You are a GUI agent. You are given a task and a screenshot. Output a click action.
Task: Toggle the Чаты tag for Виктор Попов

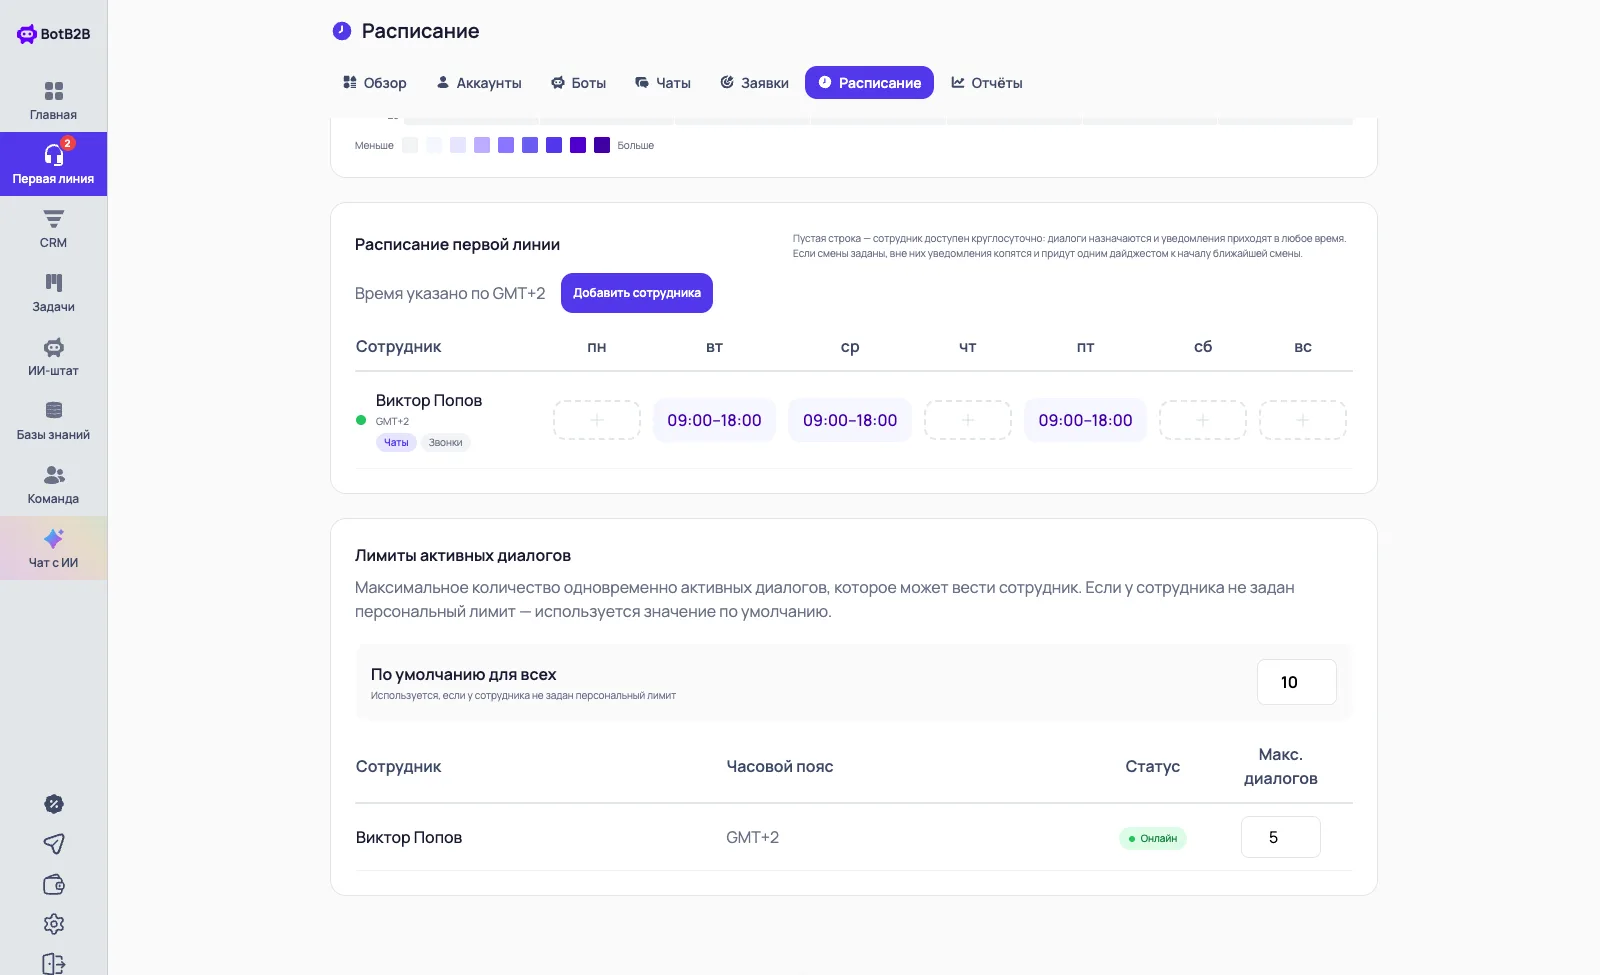point(396,443)
